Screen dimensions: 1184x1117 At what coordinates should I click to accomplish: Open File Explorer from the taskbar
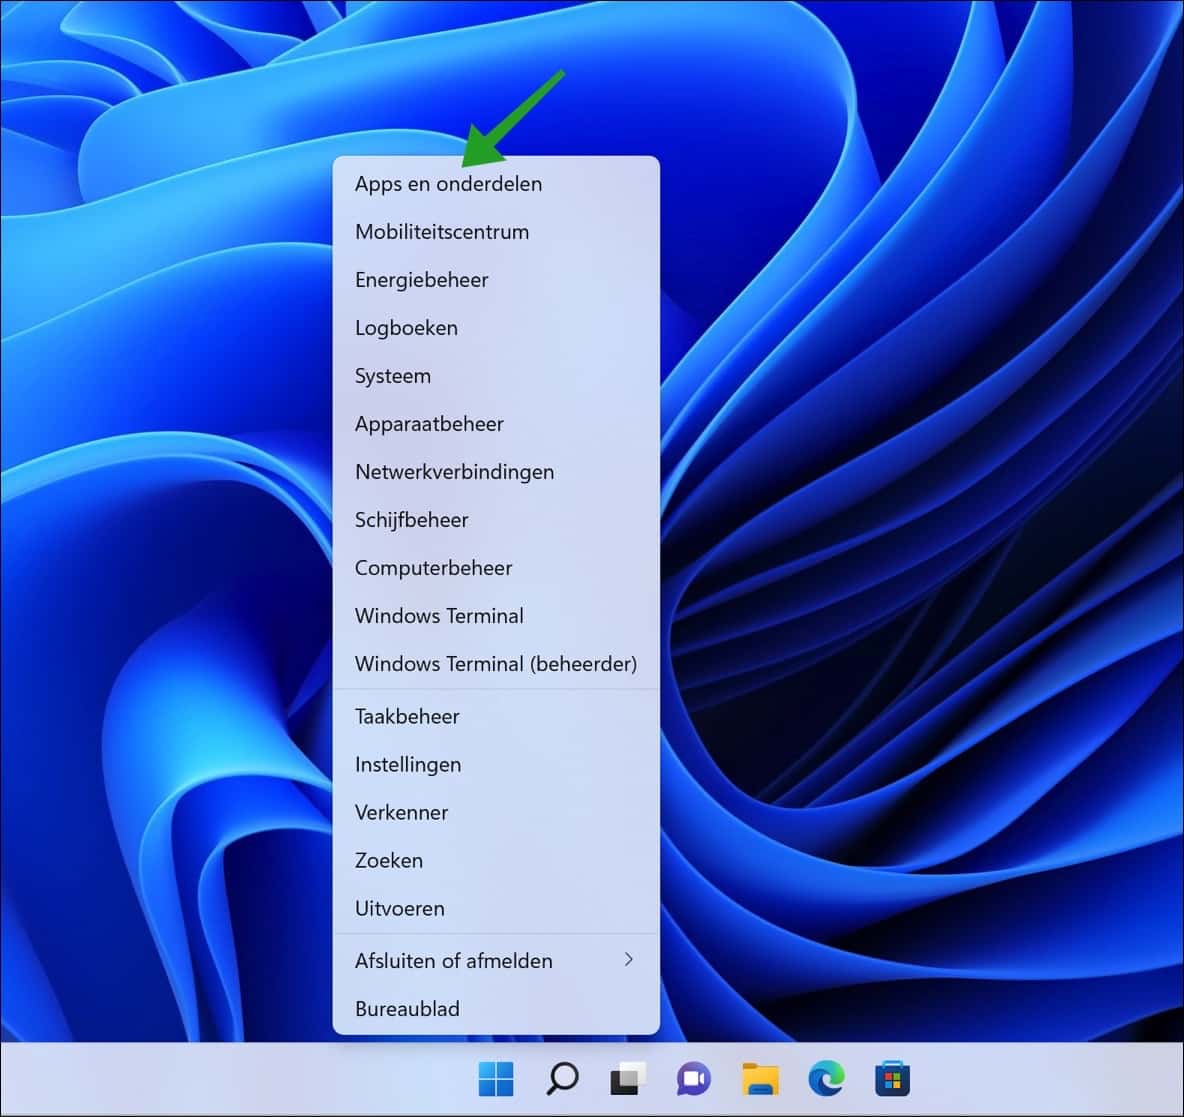click(759, 1079)
